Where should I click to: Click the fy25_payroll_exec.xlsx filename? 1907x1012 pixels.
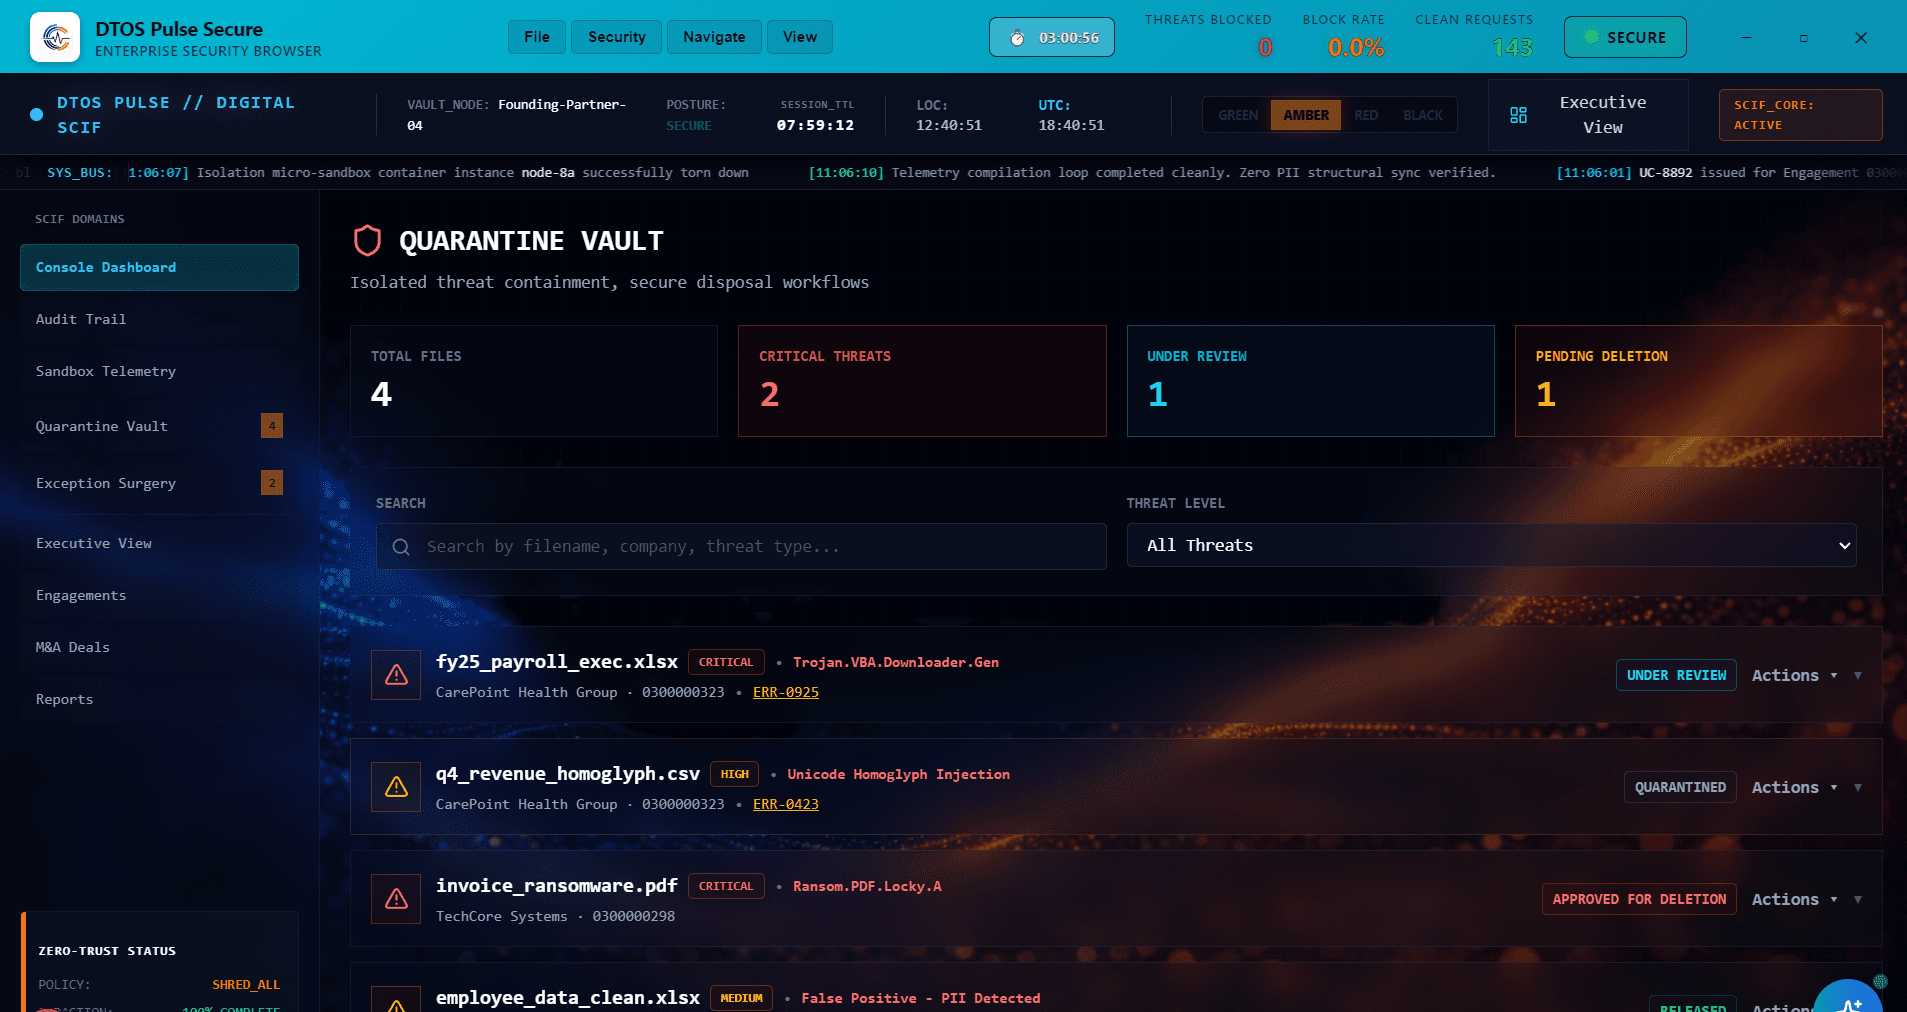[557, 662]
